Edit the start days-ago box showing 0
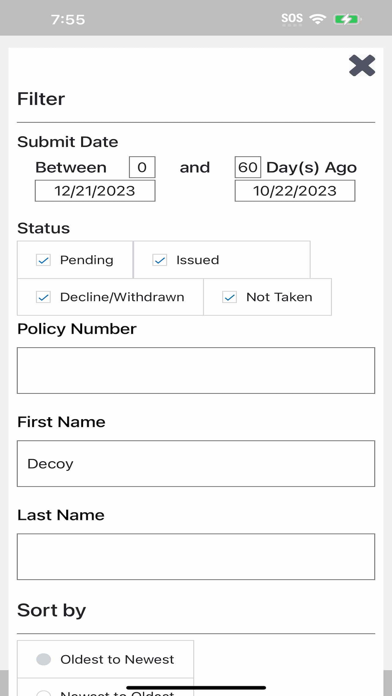The image size is (392, 696). (142, 167)
